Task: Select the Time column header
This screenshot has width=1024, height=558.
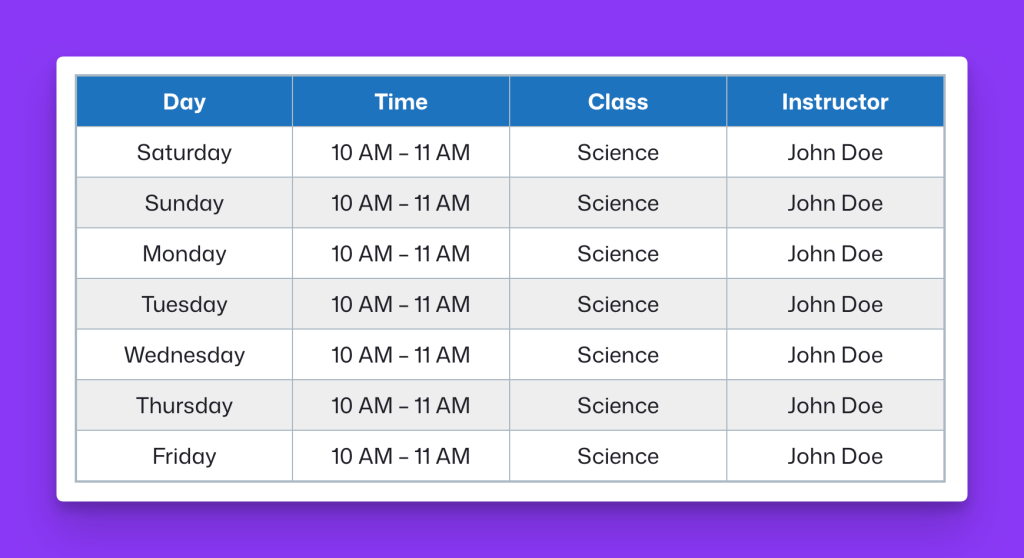Action: [x=401, y=101]
